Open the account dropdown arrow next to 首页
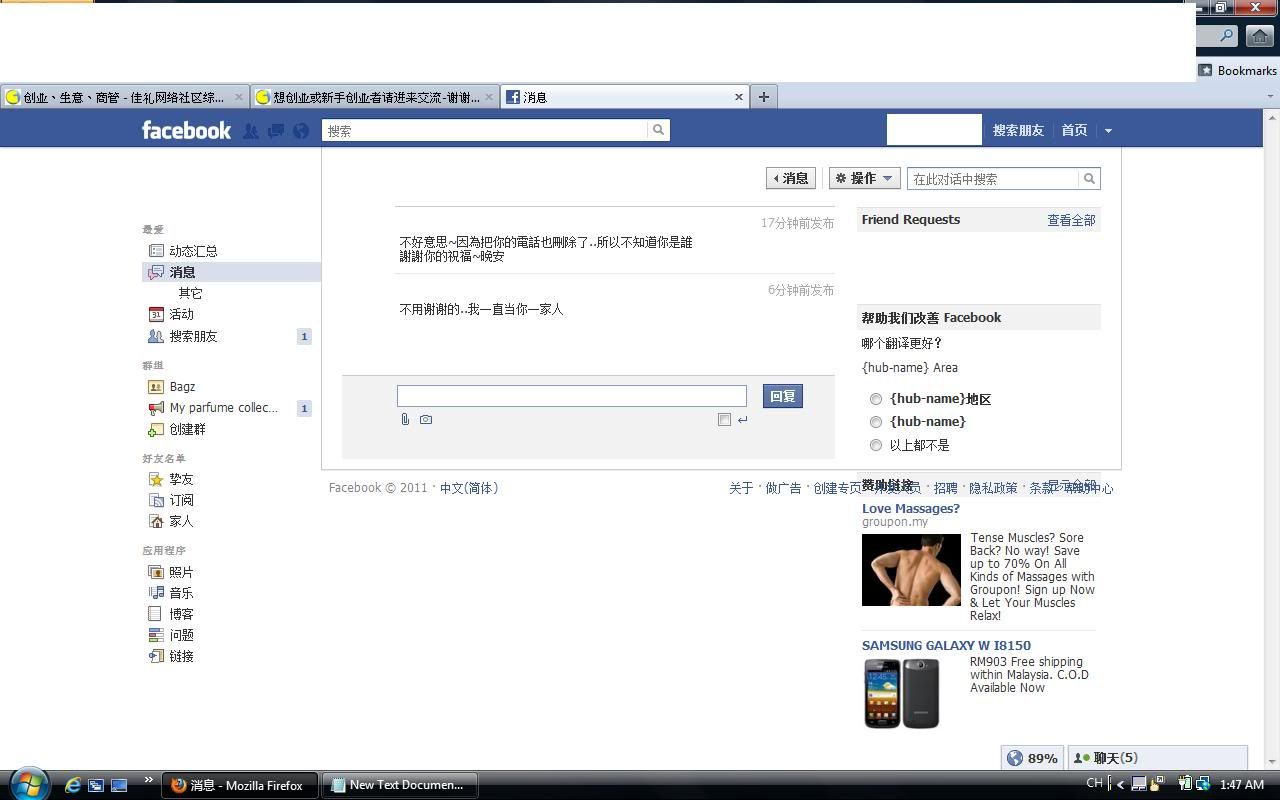Screen dimensions: 1280x800 click(x=1108, y=131)
